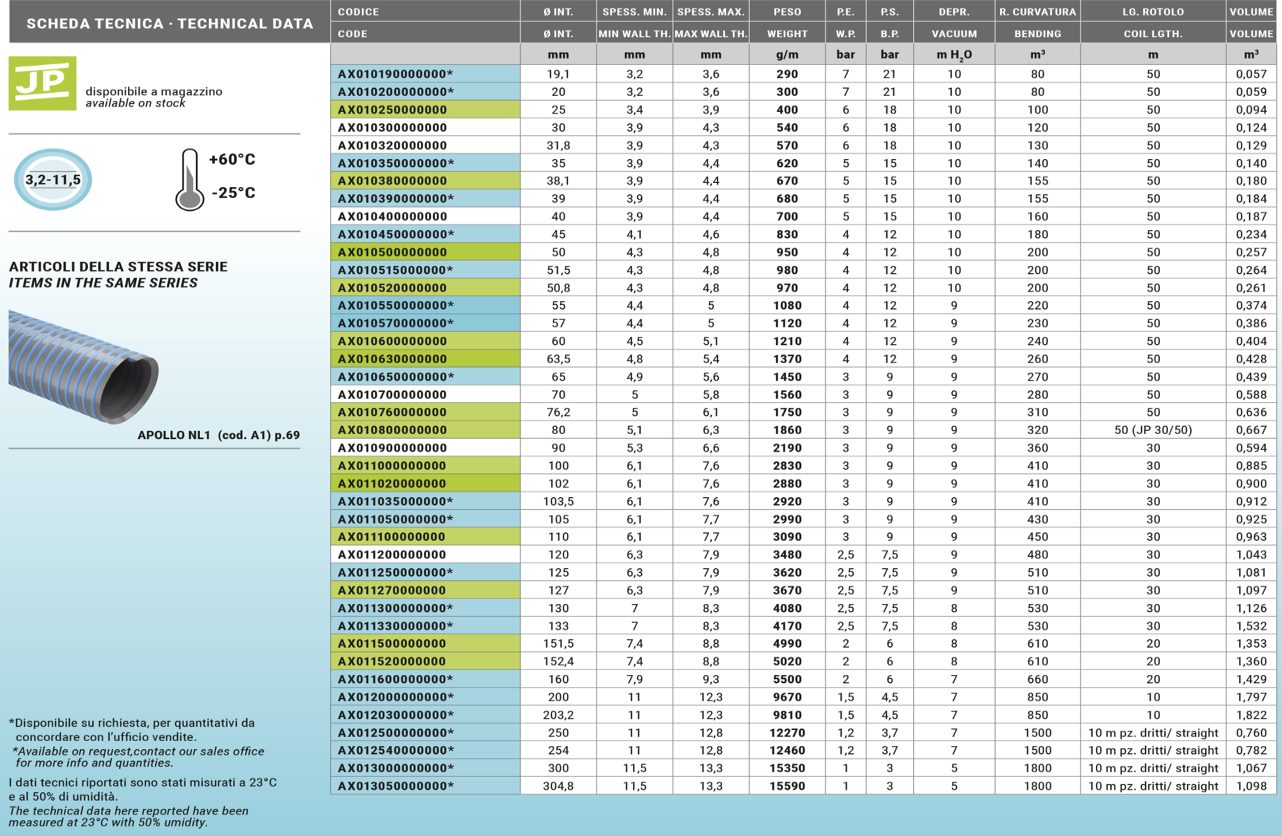The width and height of the screenshot is (1282, 836).
Task: Click the "Articoli della stessa serie" heading
Action: coord(118,267)
